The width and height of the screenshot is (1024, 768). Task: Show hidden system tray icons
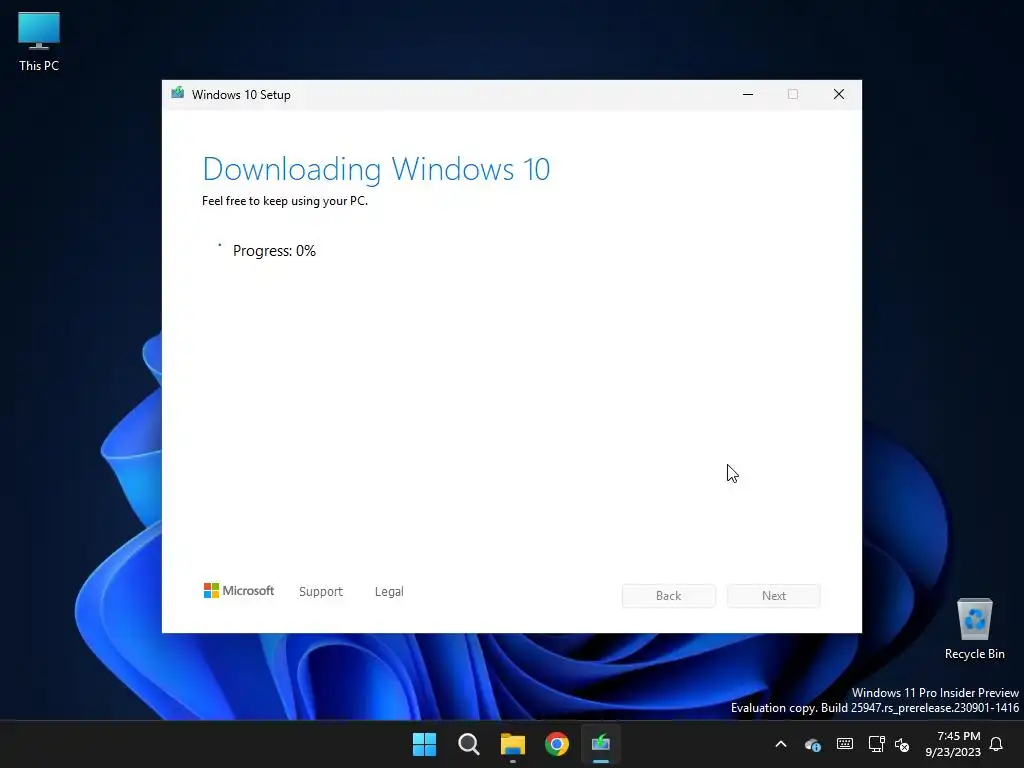pyautogui.click(x=780, y=744)
